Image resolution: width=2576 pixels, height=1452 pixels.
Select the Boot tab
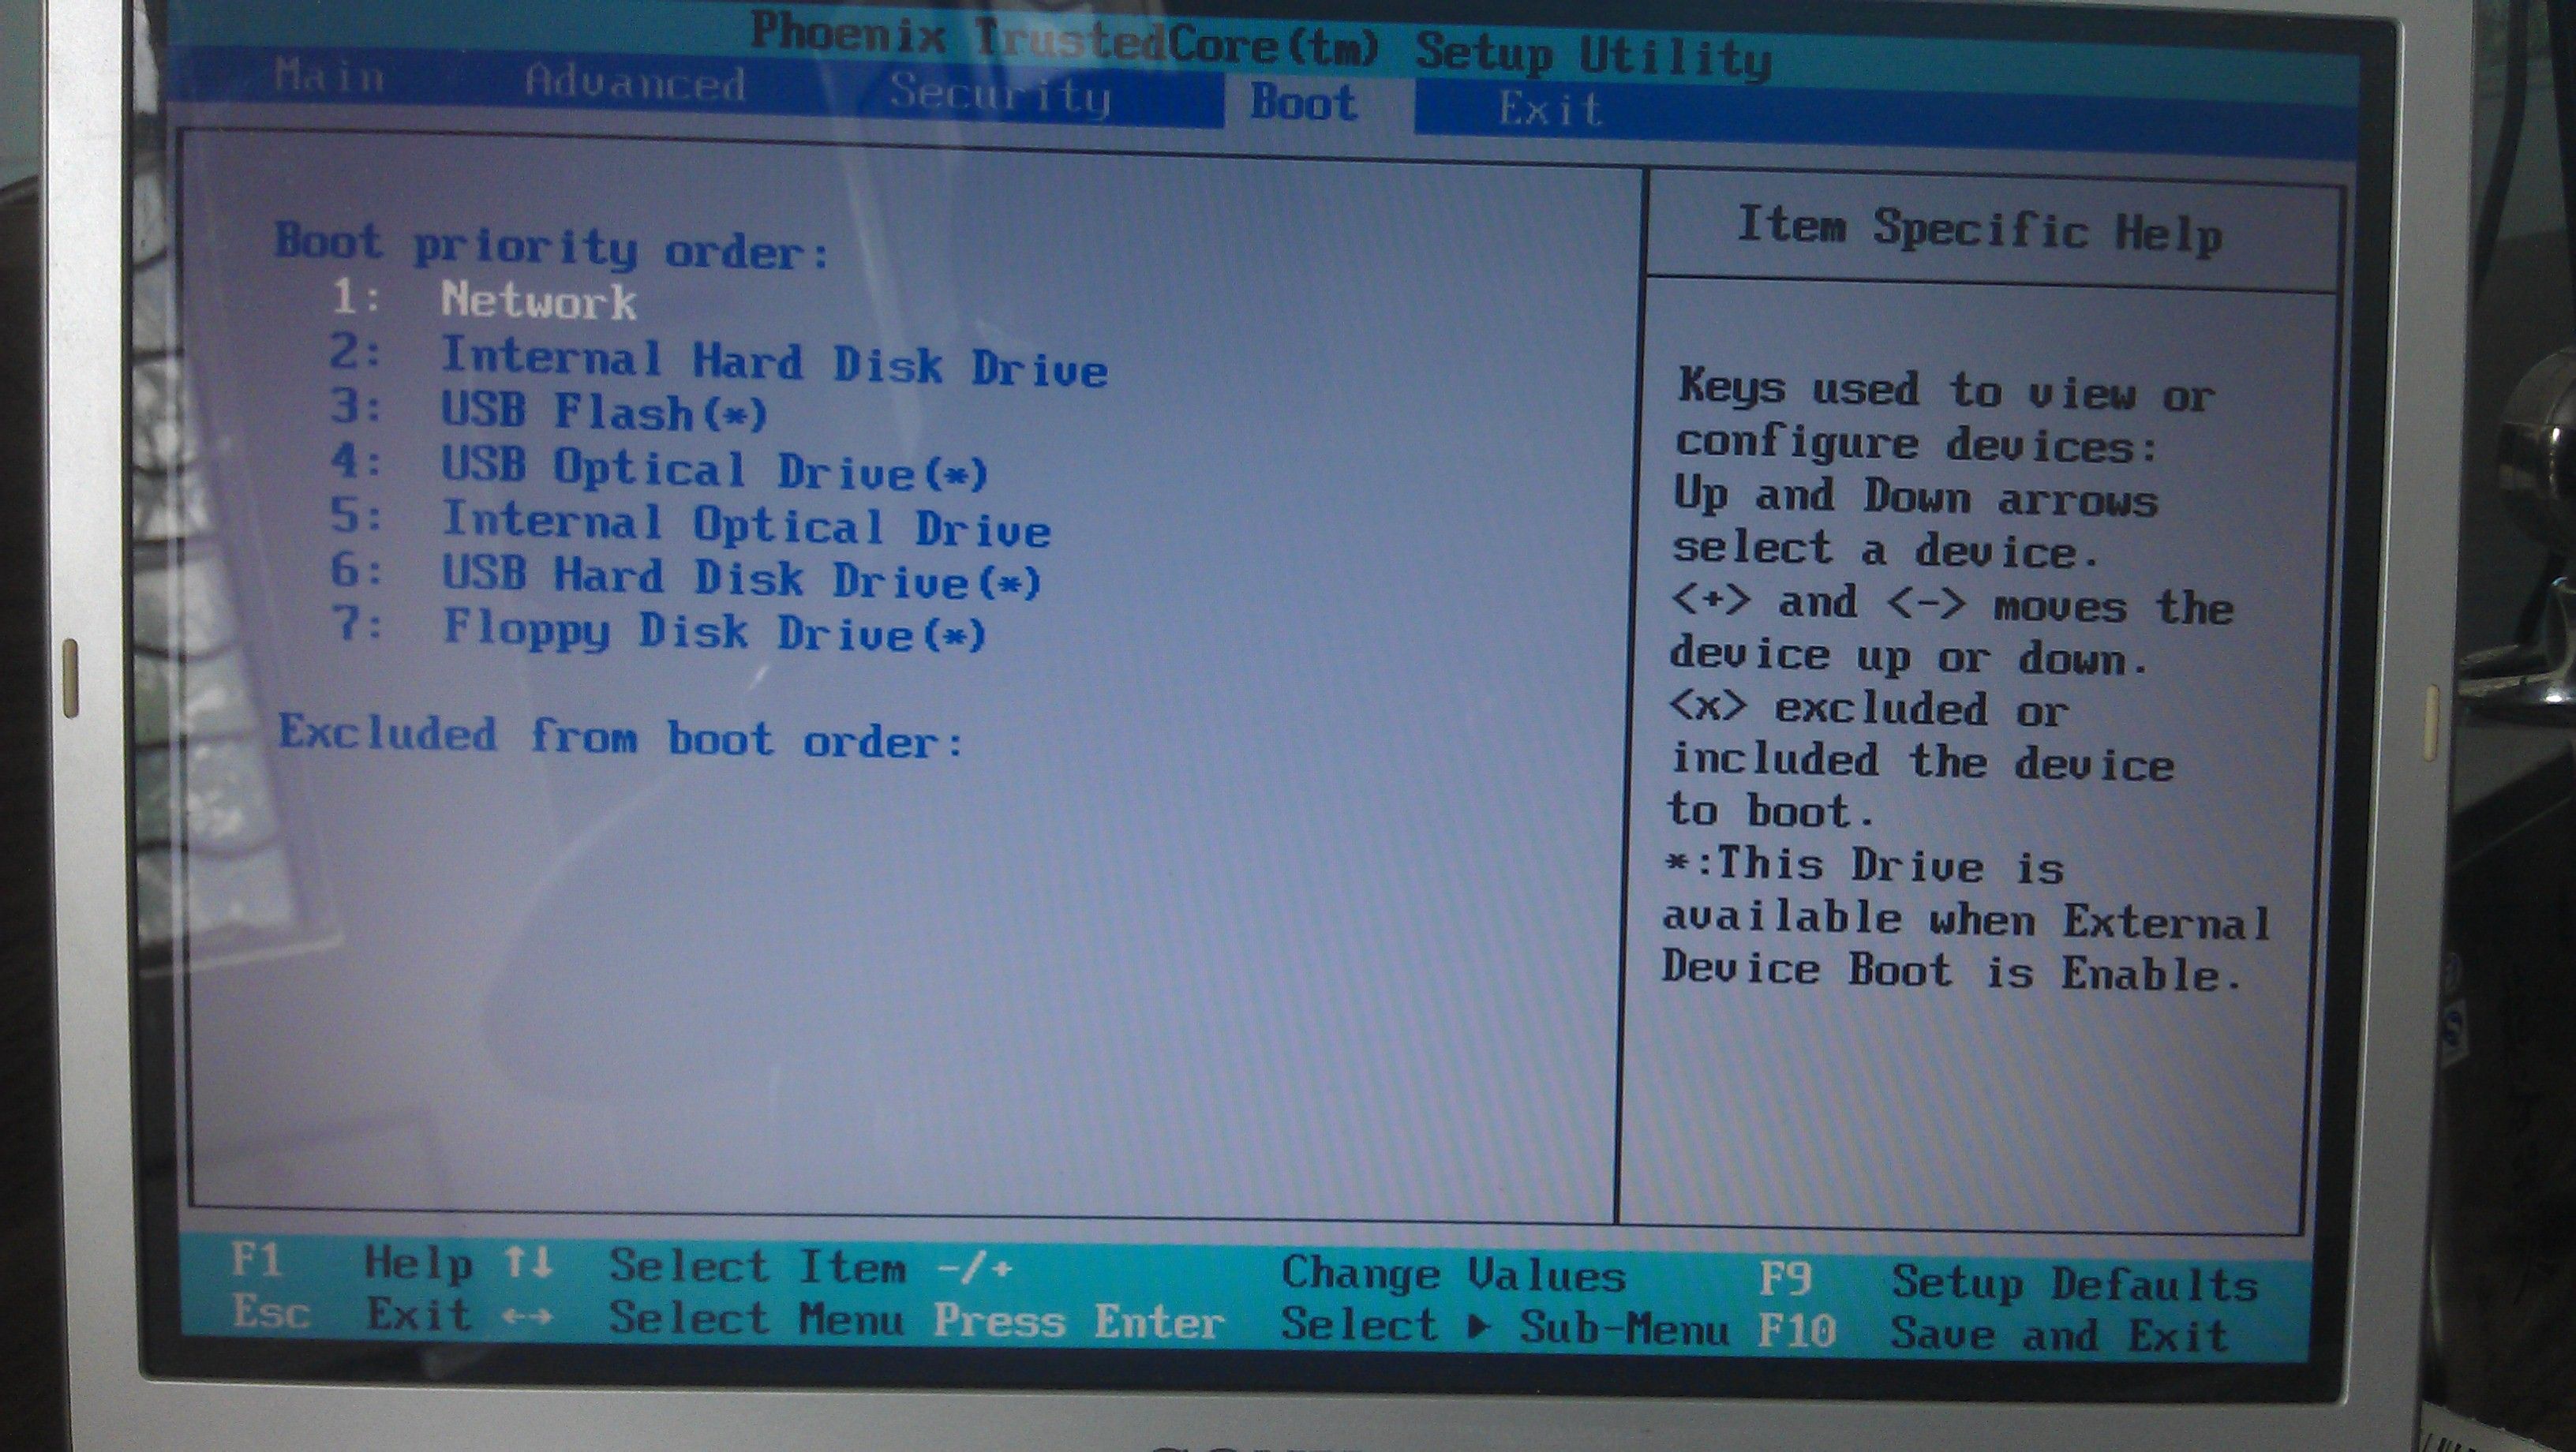(x=1304, y=102)
